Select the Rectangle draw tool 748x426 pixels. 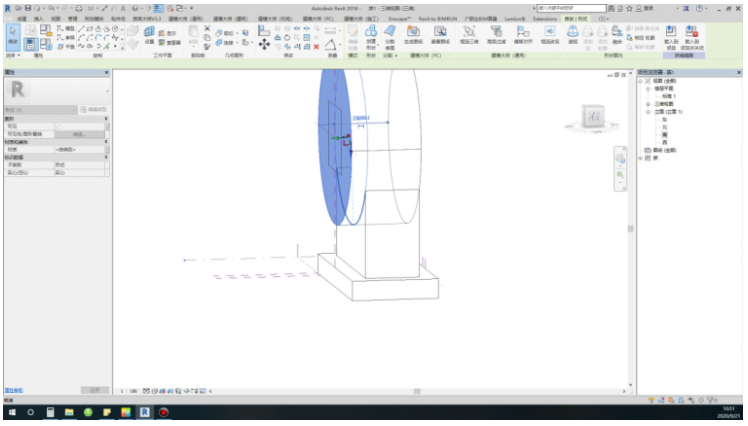point(90,29)
